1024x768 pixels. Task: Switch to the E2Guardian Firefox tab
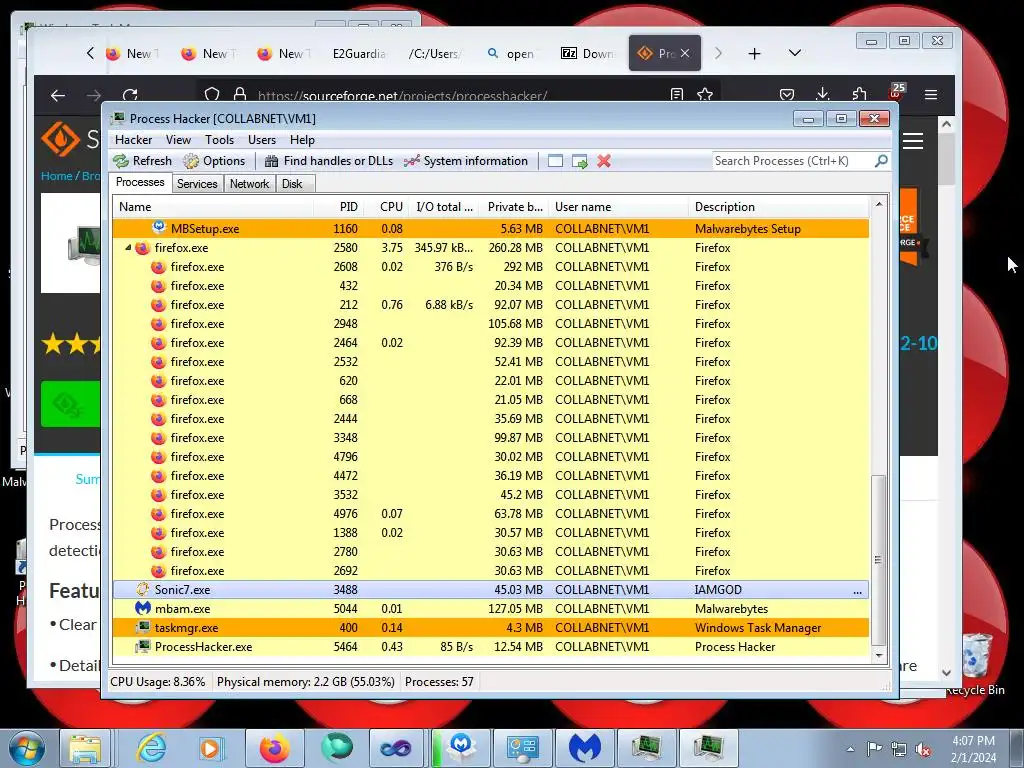(359, 54)
